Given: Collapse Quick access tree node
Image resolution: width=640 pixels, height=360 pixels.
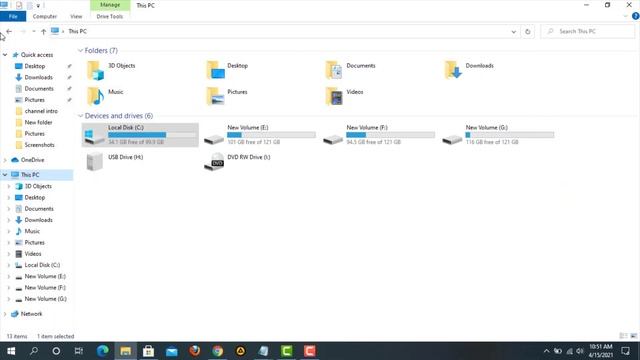Looking at the screenshot, I should [x=5, y=55].
